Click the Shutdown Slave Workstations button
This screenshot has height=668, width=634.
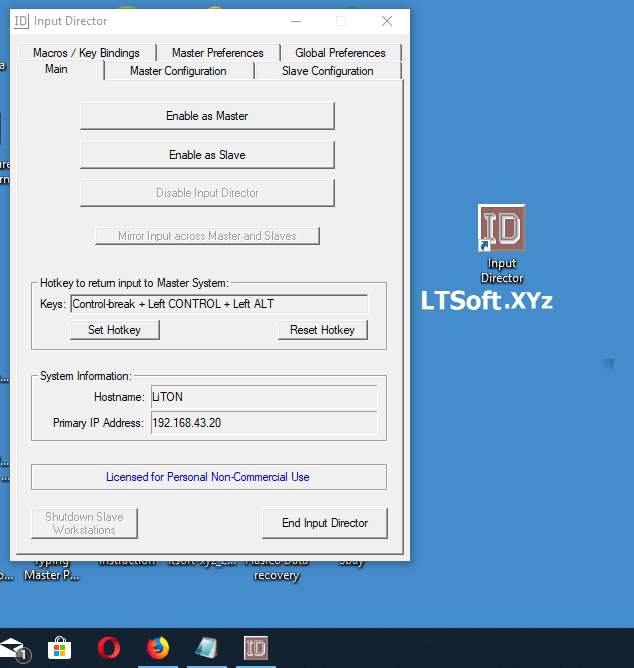point(84,523)
